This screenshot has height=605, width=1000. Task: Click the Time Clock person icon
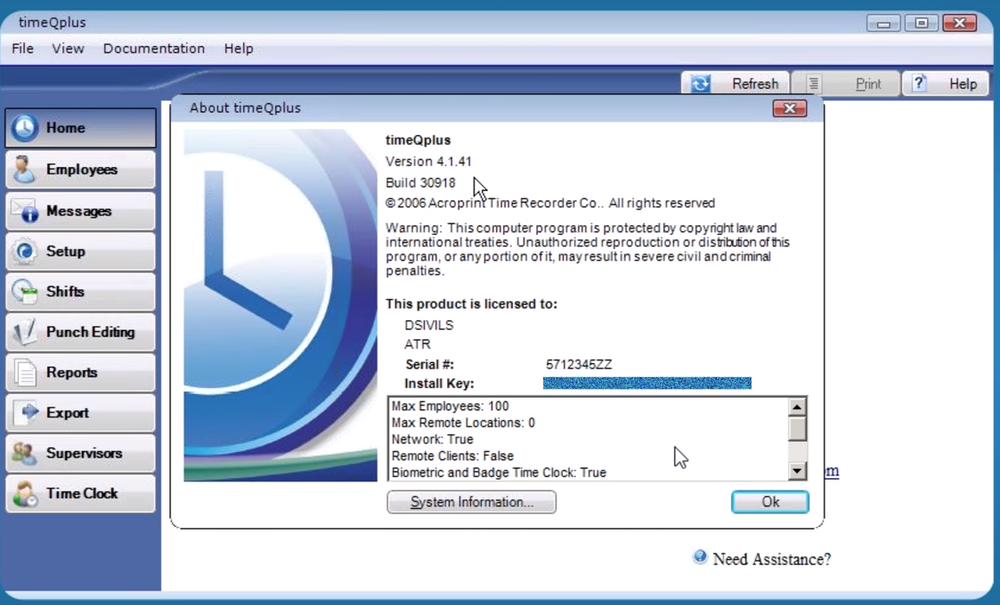point(24,493)
